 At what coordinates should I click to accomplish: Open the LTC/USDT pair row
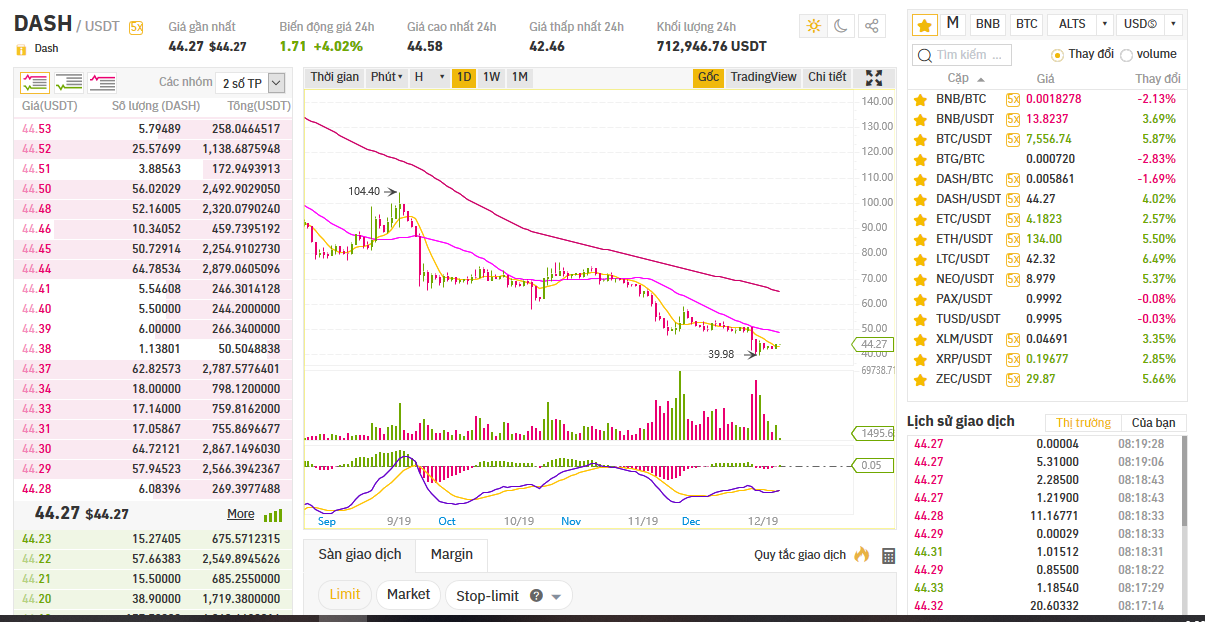(x=1047, y=259)
